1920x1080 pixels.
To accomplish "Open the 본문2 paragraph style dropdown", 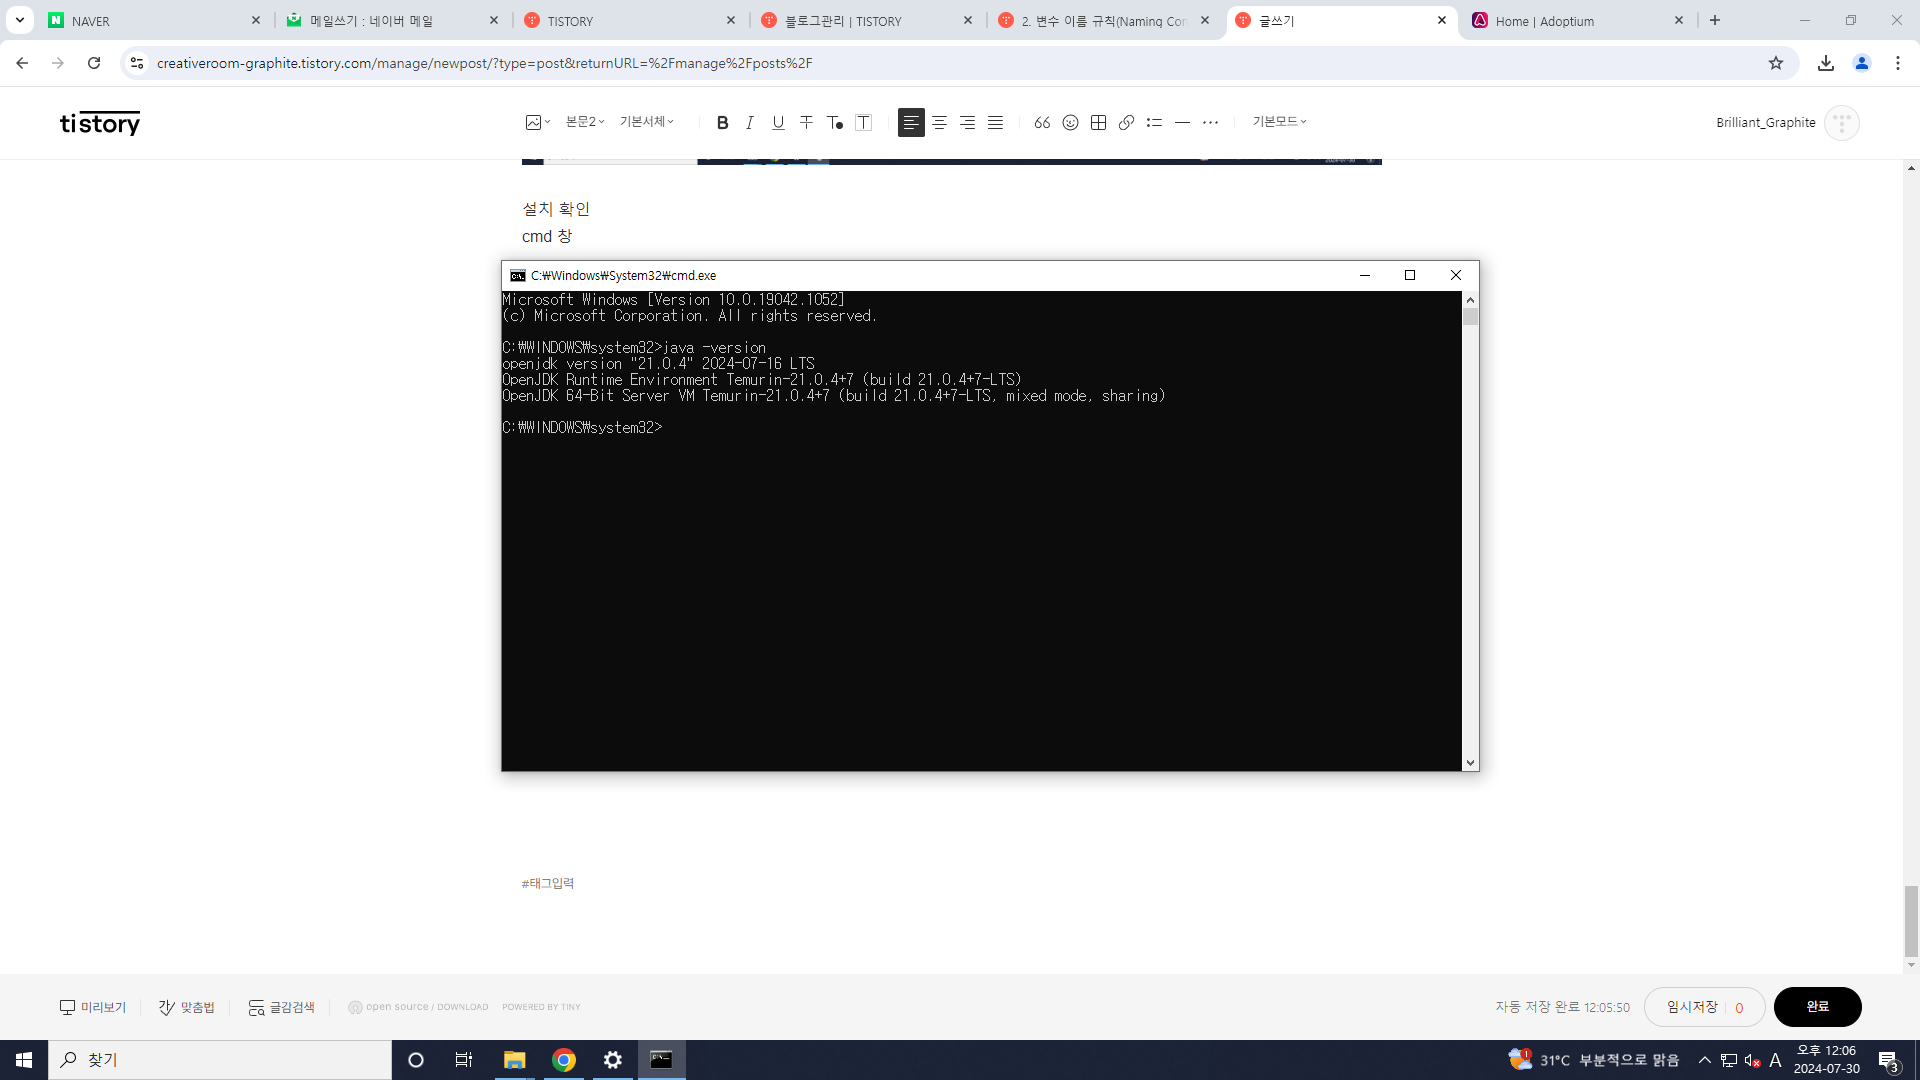I will click(x=585, y=122).
